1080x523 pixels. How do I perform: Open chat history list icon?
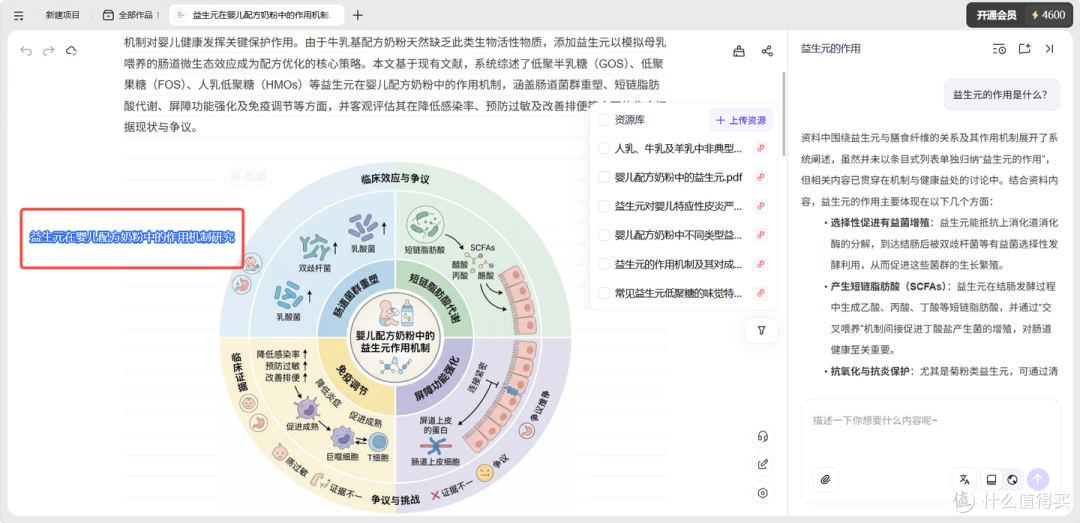point(999,49)
